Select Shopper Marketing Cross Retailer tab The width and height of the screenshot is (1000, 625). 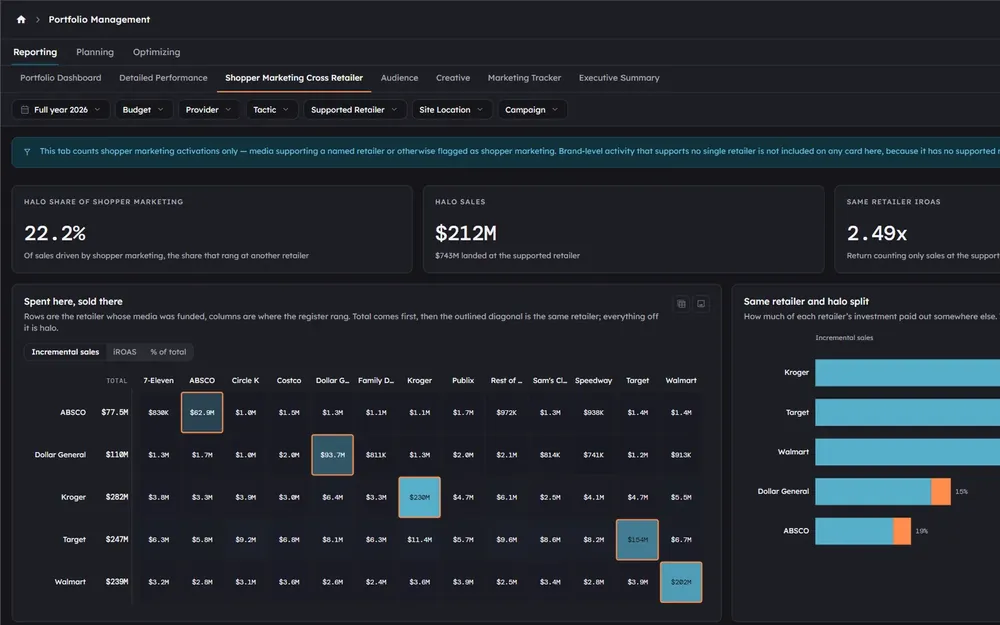tap(294, 78)
